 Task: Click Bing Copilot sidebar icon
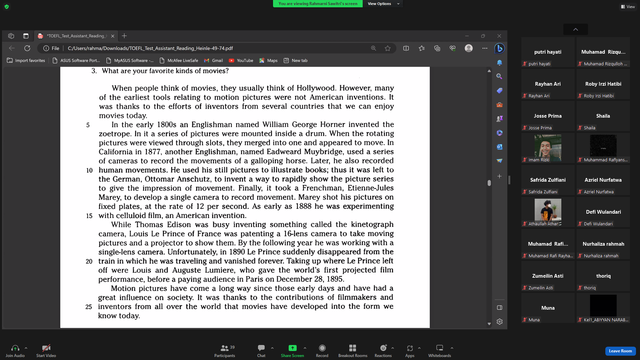[x=499, y=48]
